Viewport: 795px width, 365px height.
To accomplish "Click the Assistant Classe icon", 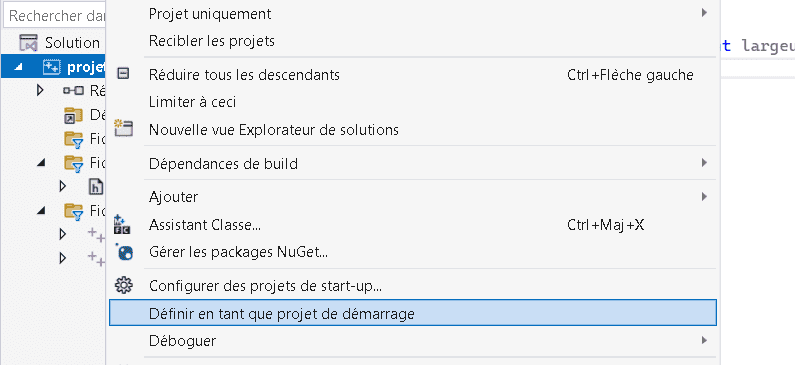I will (x=123, y=224).
